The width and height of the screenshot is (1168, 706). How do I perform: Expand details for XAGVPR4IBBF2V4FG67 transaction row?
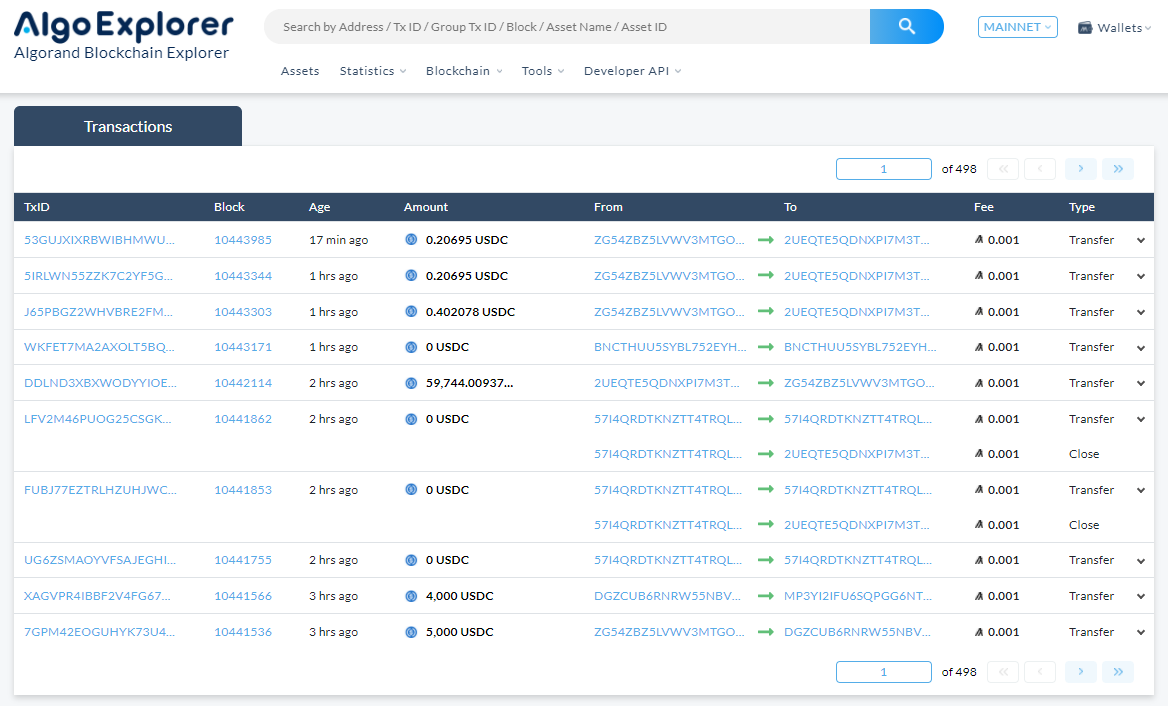[1140, 597]
